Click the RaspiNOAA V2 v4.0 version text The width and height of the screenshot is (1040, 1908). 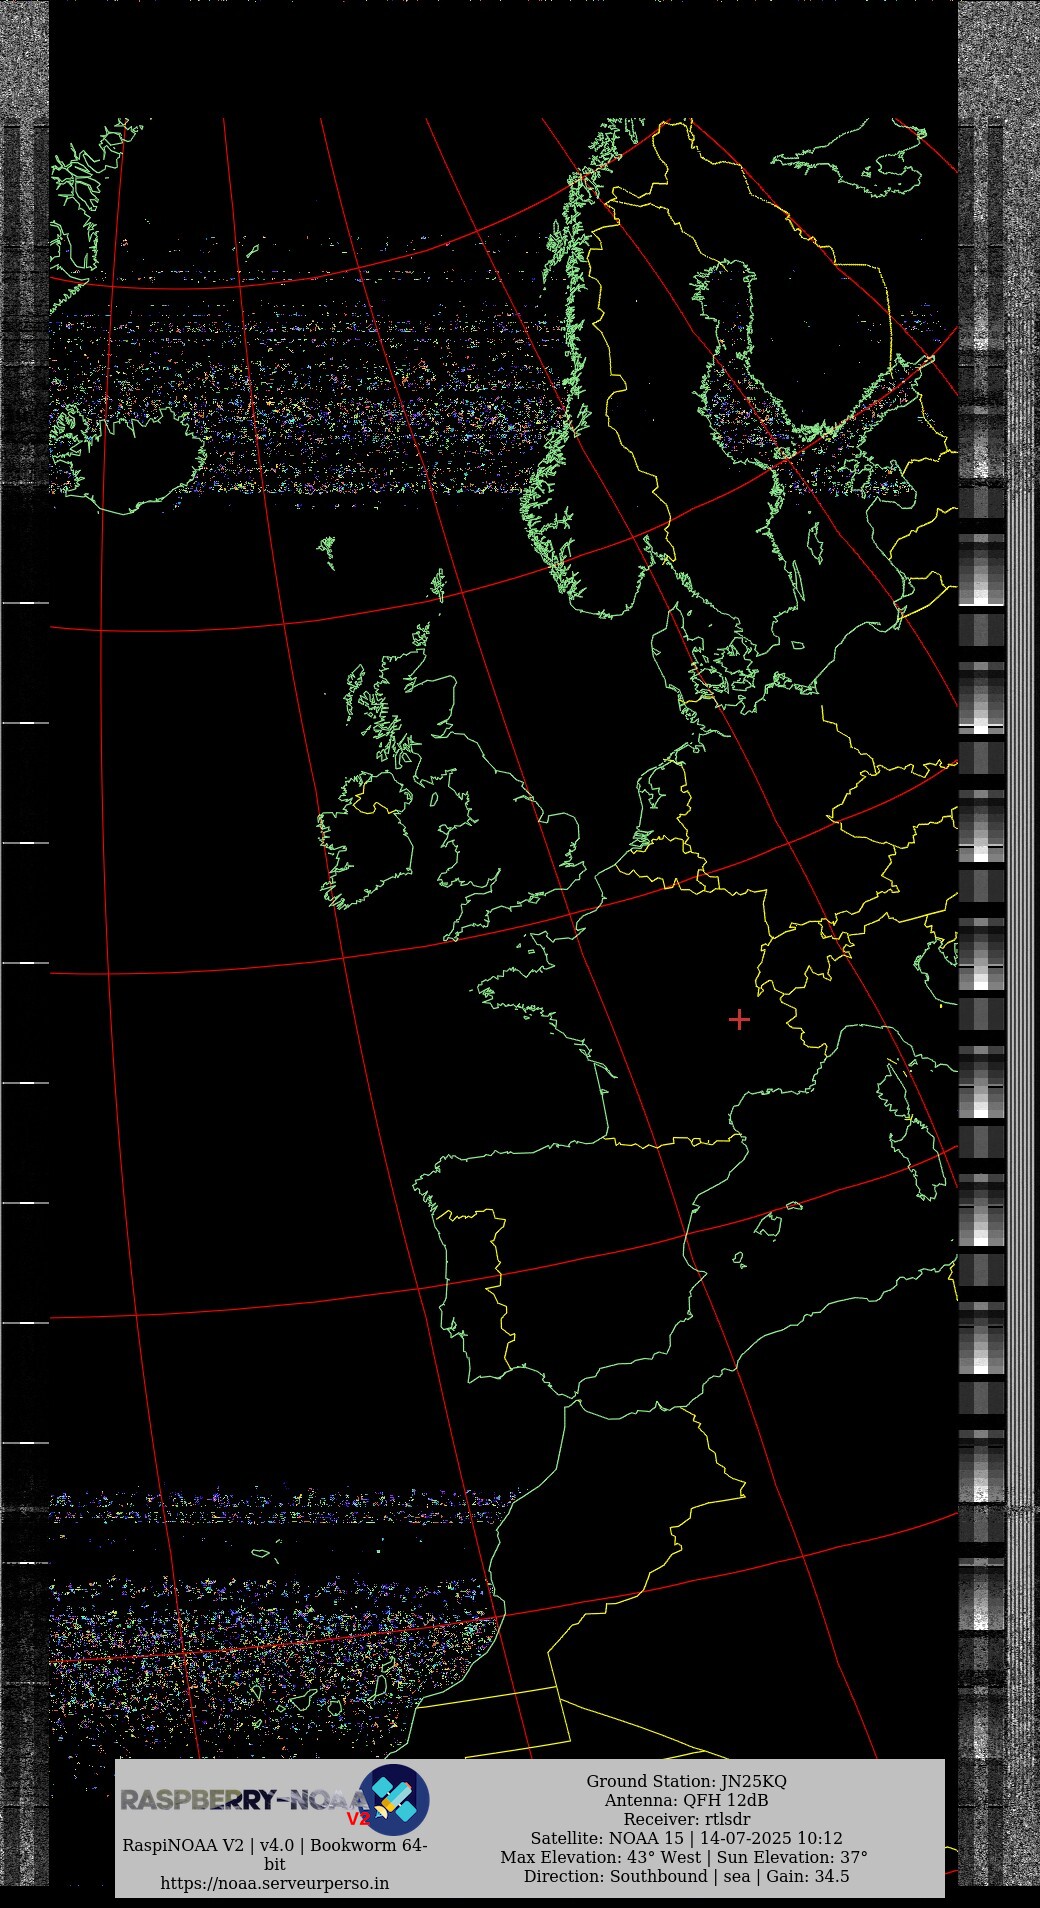click(x=274, y=1846)
